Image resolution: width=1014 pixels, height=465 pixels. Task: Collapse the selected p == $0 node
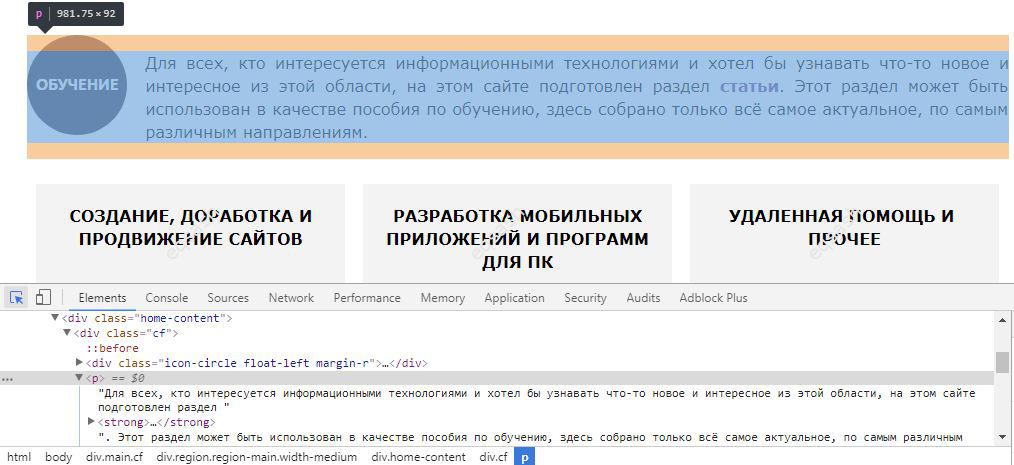(79, 378)
